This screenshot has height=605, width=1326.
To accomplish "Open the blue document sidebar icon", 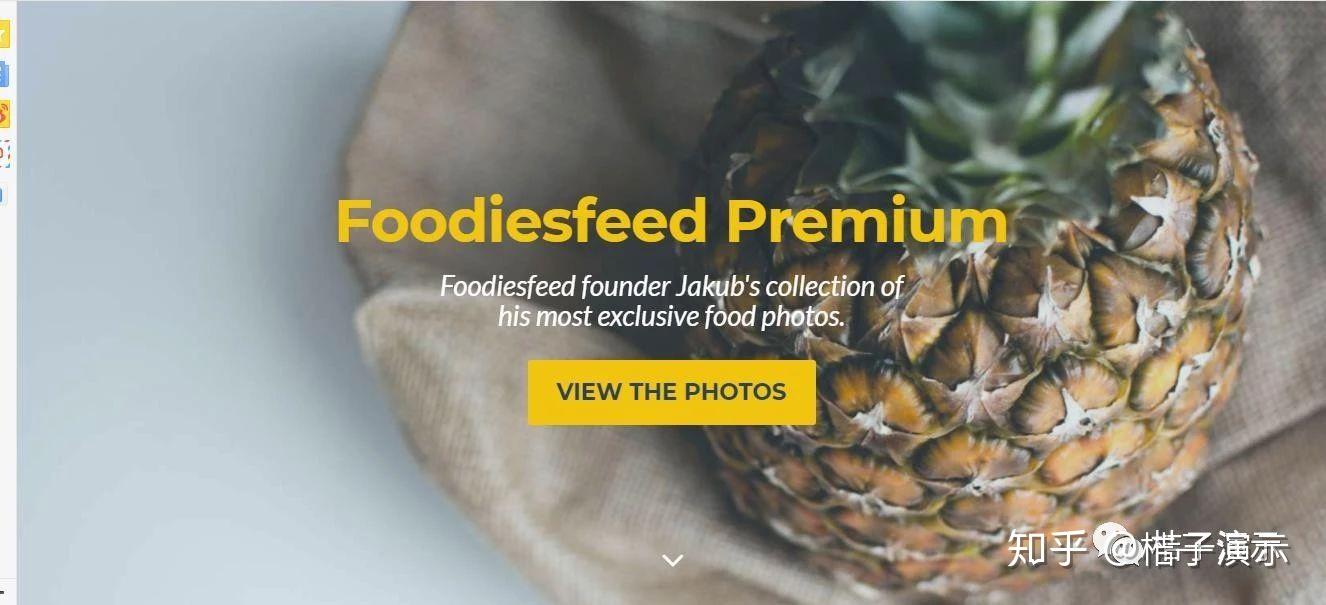I will pyautogui.click(x=4, y=74).
